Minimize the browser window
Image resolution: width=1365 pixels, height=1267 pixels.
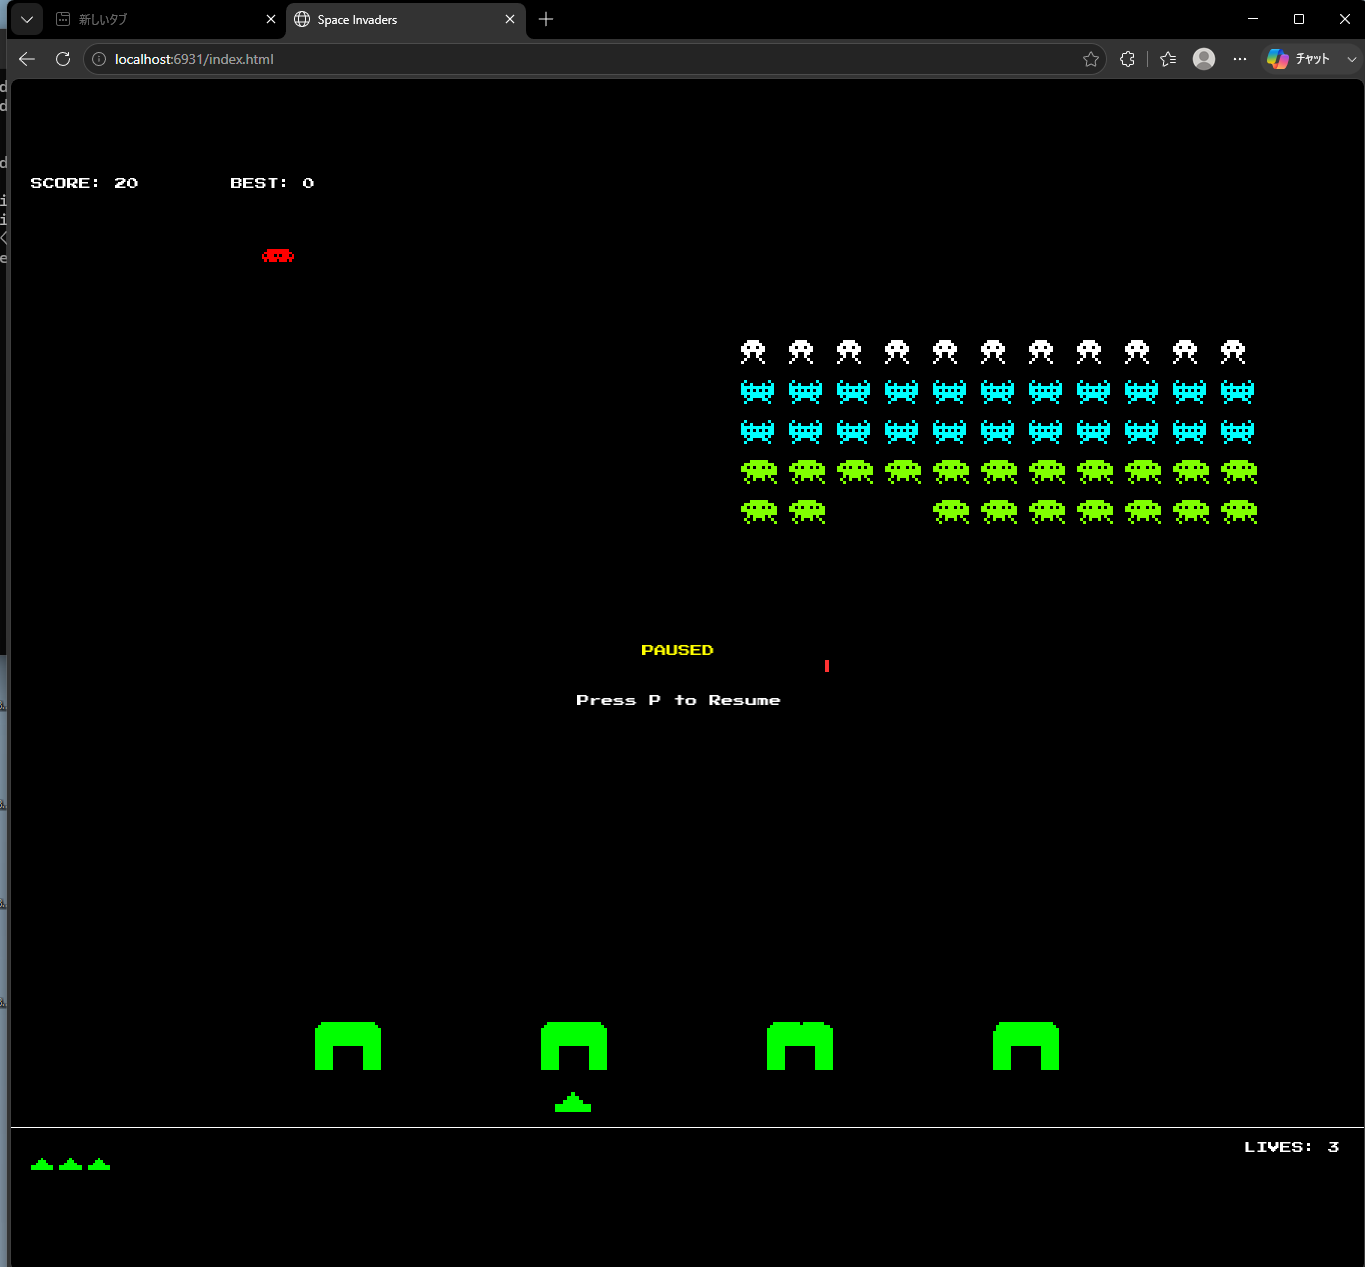[1253, 19]
